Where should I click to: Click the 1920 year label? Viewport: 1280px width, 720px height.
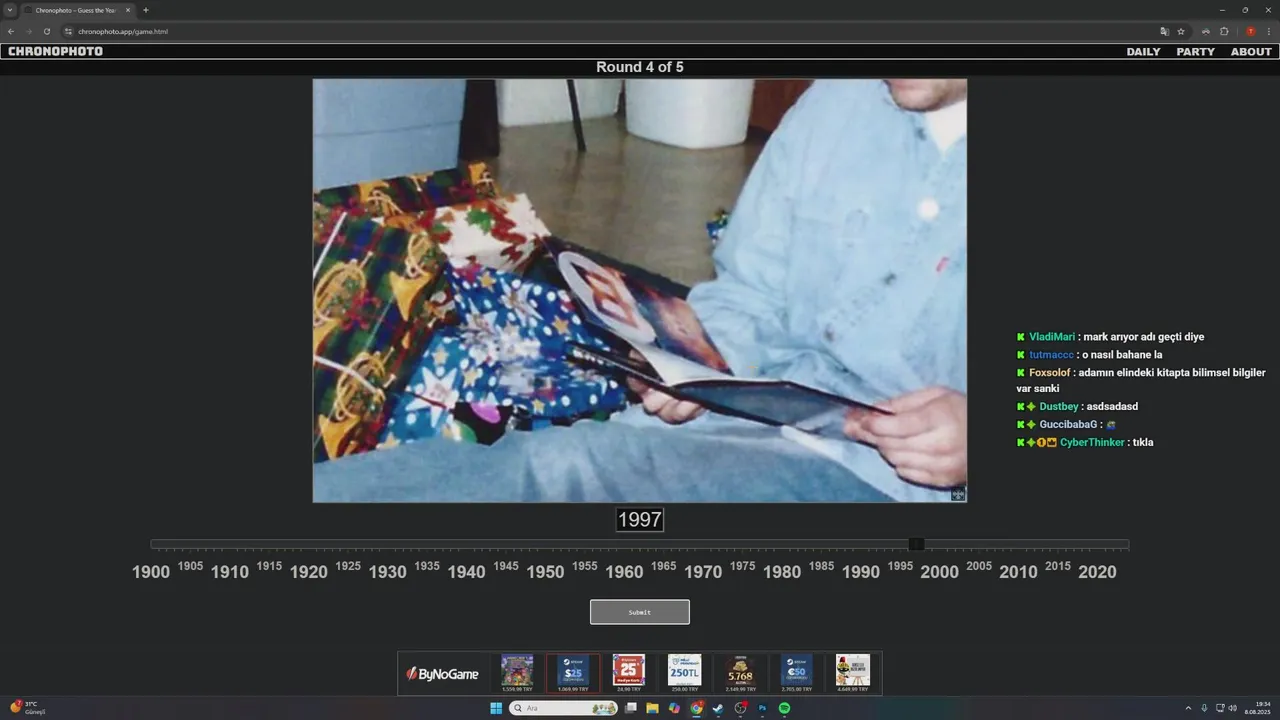coord(309,572)
